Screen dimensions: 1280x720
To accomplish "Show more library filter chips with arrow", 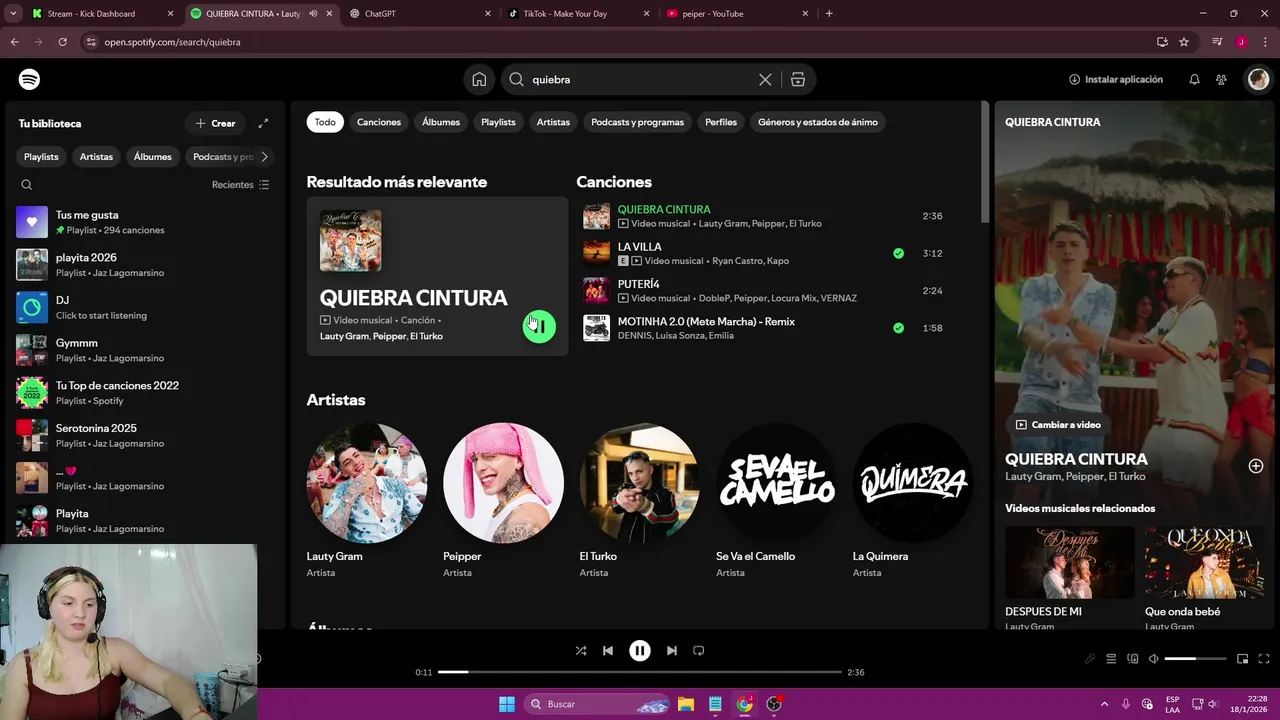I will [x=264, y=157].
